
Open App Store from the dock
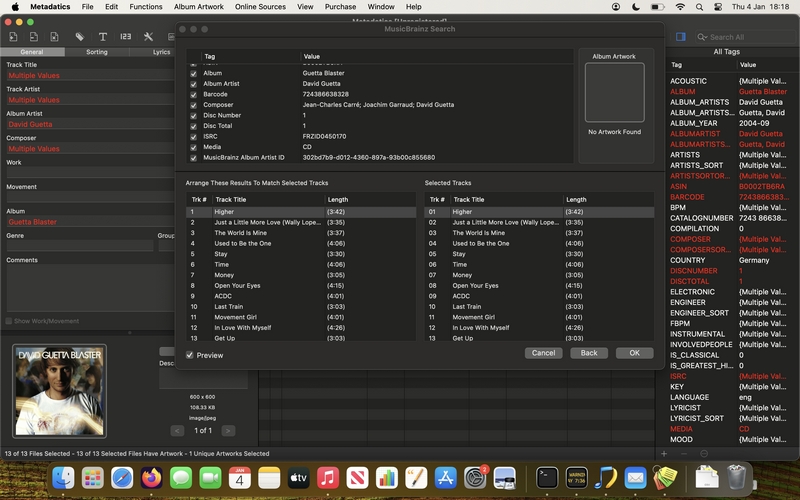(x=445, y=478)
